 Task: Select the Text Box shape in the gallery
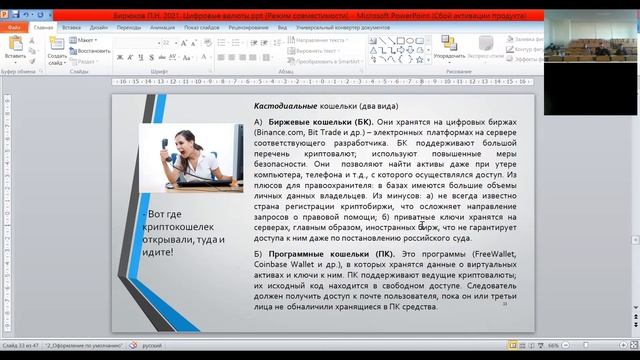click(x=373, y=41)
